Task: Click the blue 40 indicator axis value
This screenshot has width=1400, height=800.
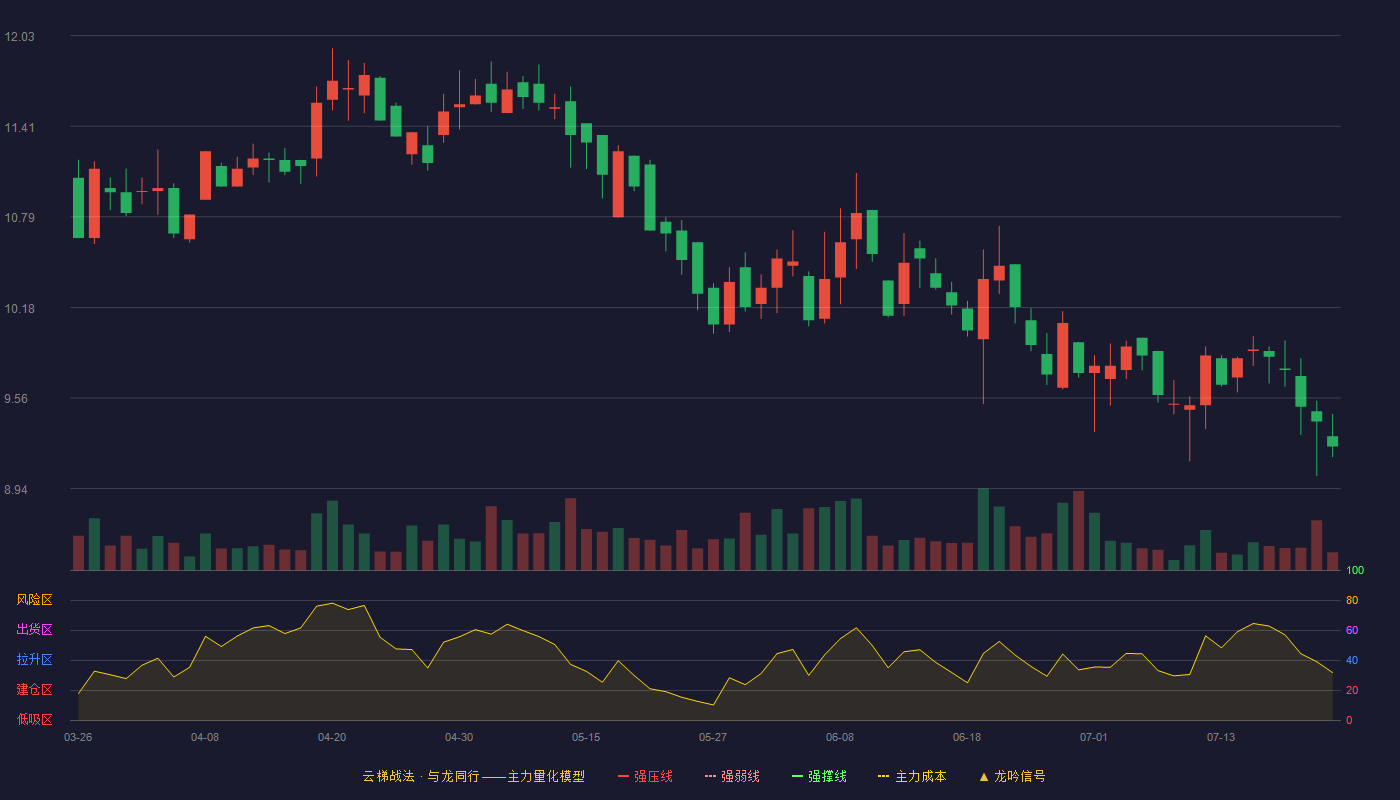Action: (x=1352, y=661)
